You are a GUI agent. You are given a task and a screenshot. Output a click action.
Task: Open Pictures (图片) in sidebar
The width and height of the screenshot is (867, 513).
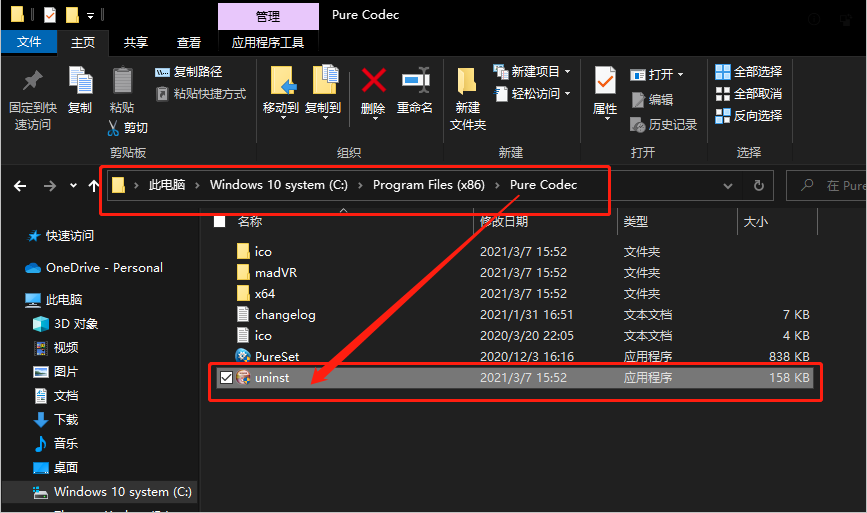coord(55,371)
